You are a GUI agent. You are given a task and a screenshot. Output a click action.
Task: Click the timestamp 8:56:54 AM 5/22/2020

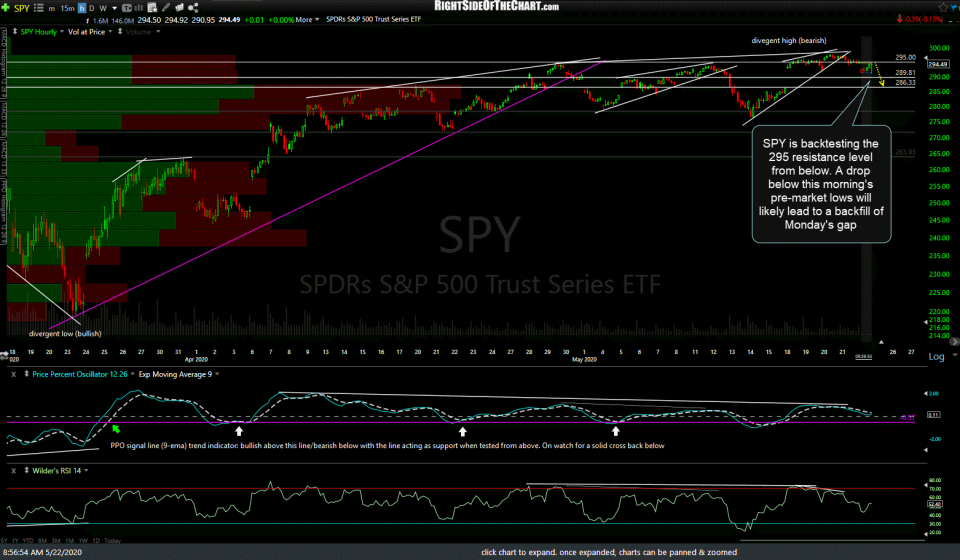[x=42, y=552]
